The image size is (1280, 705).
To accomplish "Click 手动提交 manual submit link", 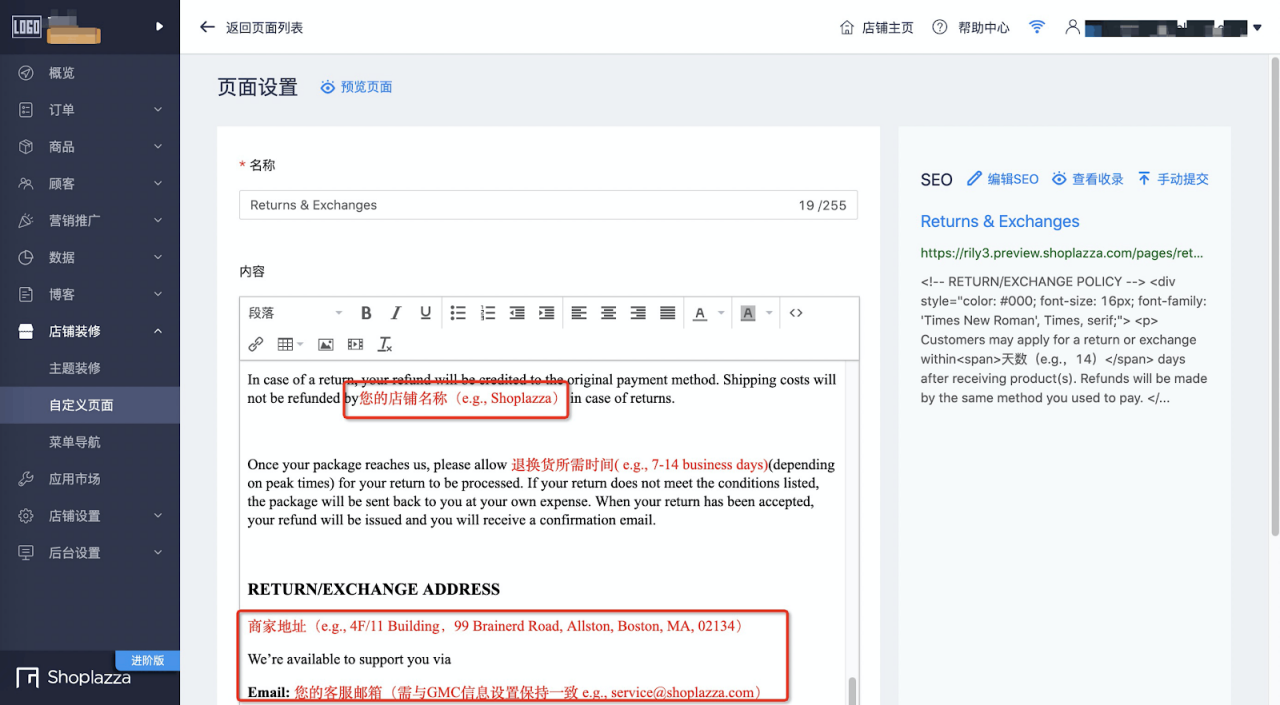I will (1173, 179).
